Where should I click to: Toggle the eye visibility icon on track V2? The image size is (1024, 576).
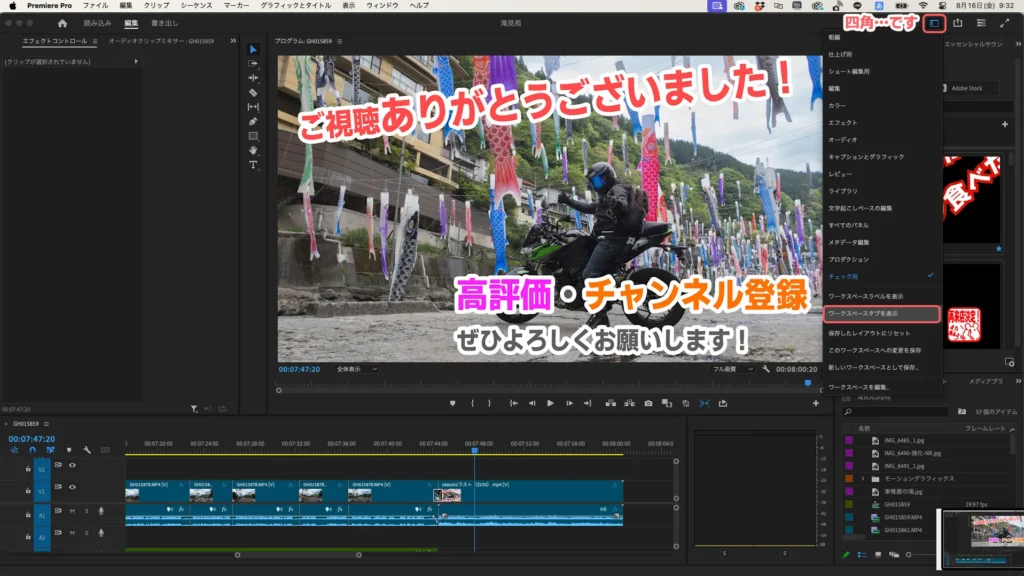tap(72, 465)
